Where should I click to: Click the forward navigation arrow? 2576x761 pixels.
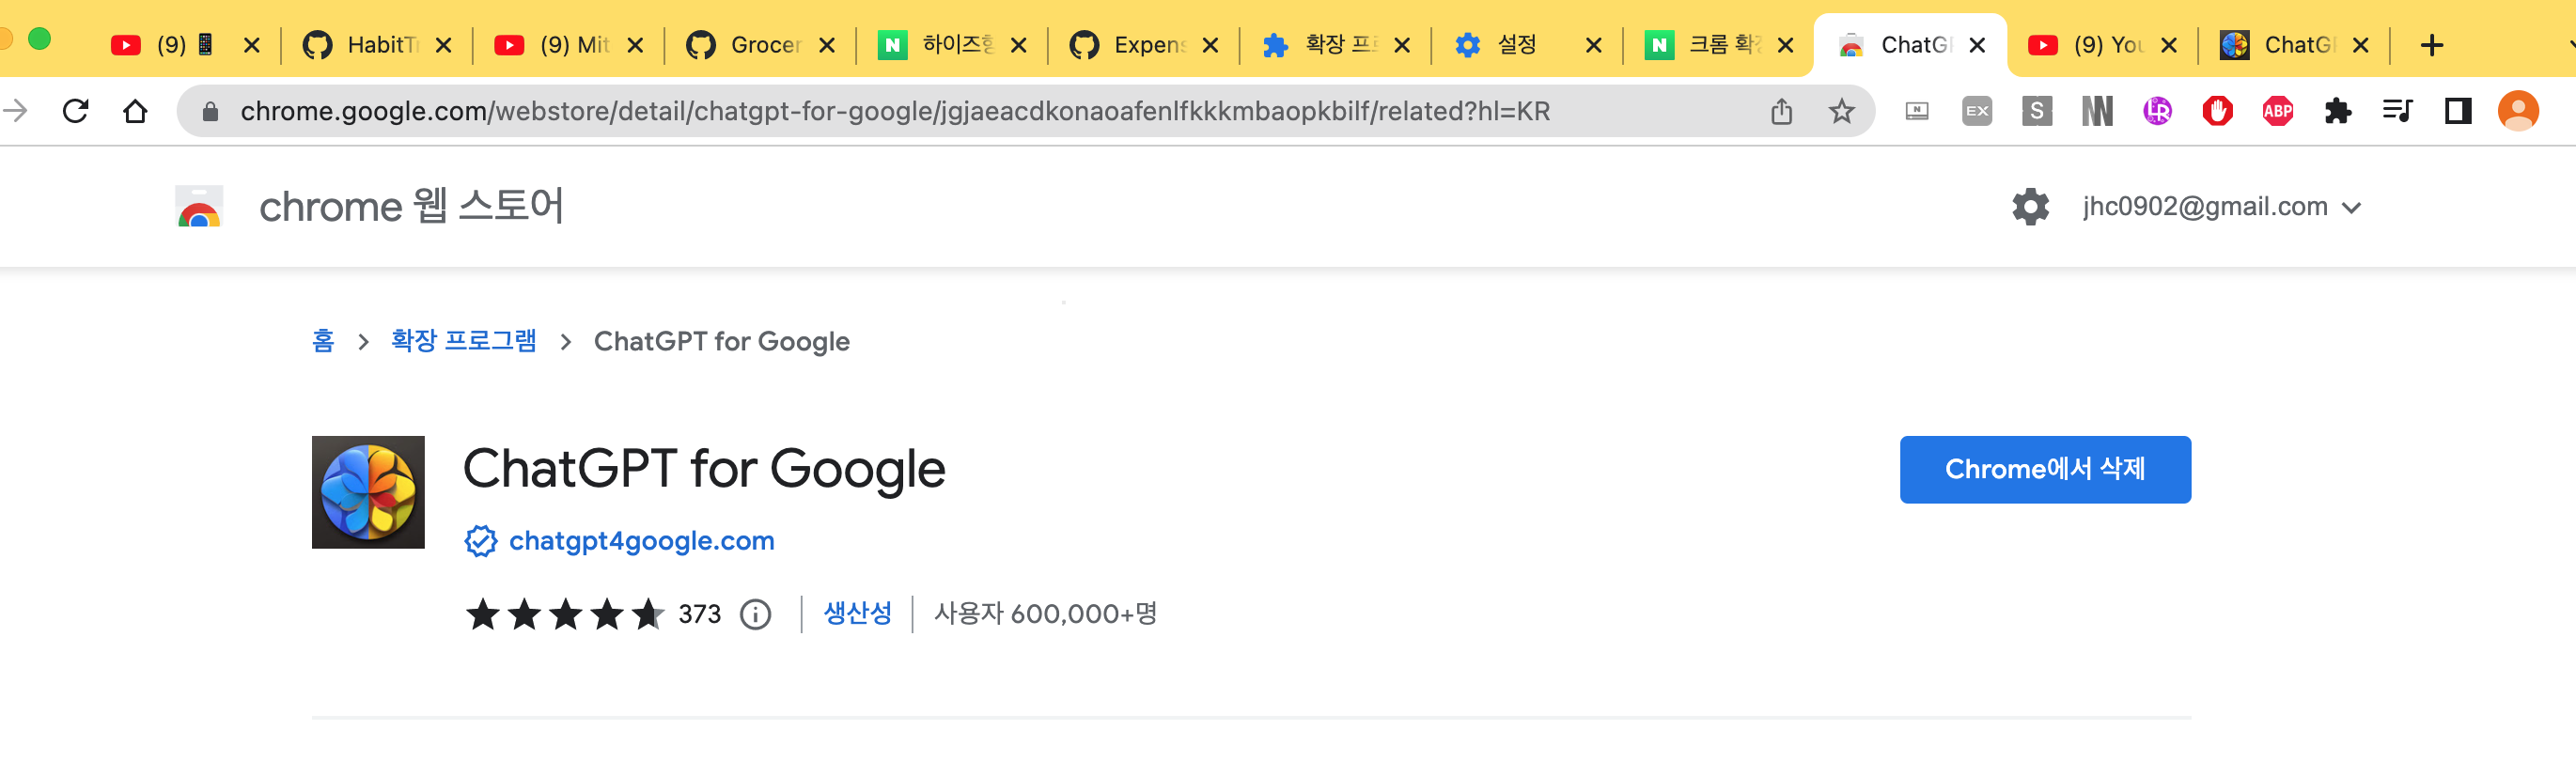(x=15, y=111)
